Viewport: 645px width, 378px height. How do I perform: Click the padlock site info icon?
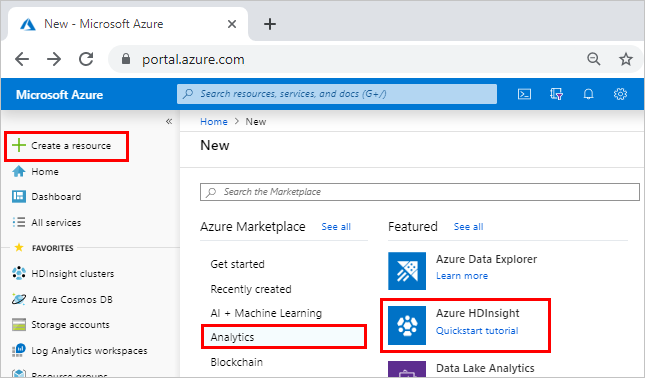click(x=126, y=59)
